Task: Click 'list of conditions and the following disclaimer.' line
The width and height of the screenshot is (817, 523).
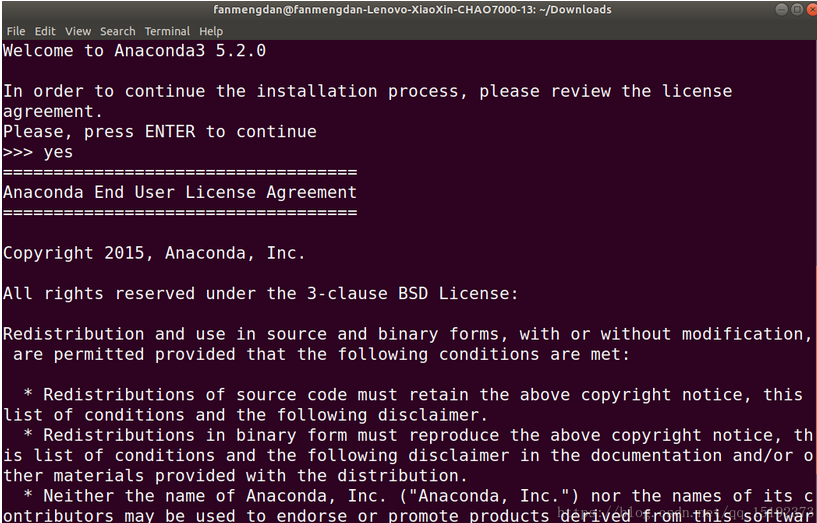Action: click(x=245, y=415)
